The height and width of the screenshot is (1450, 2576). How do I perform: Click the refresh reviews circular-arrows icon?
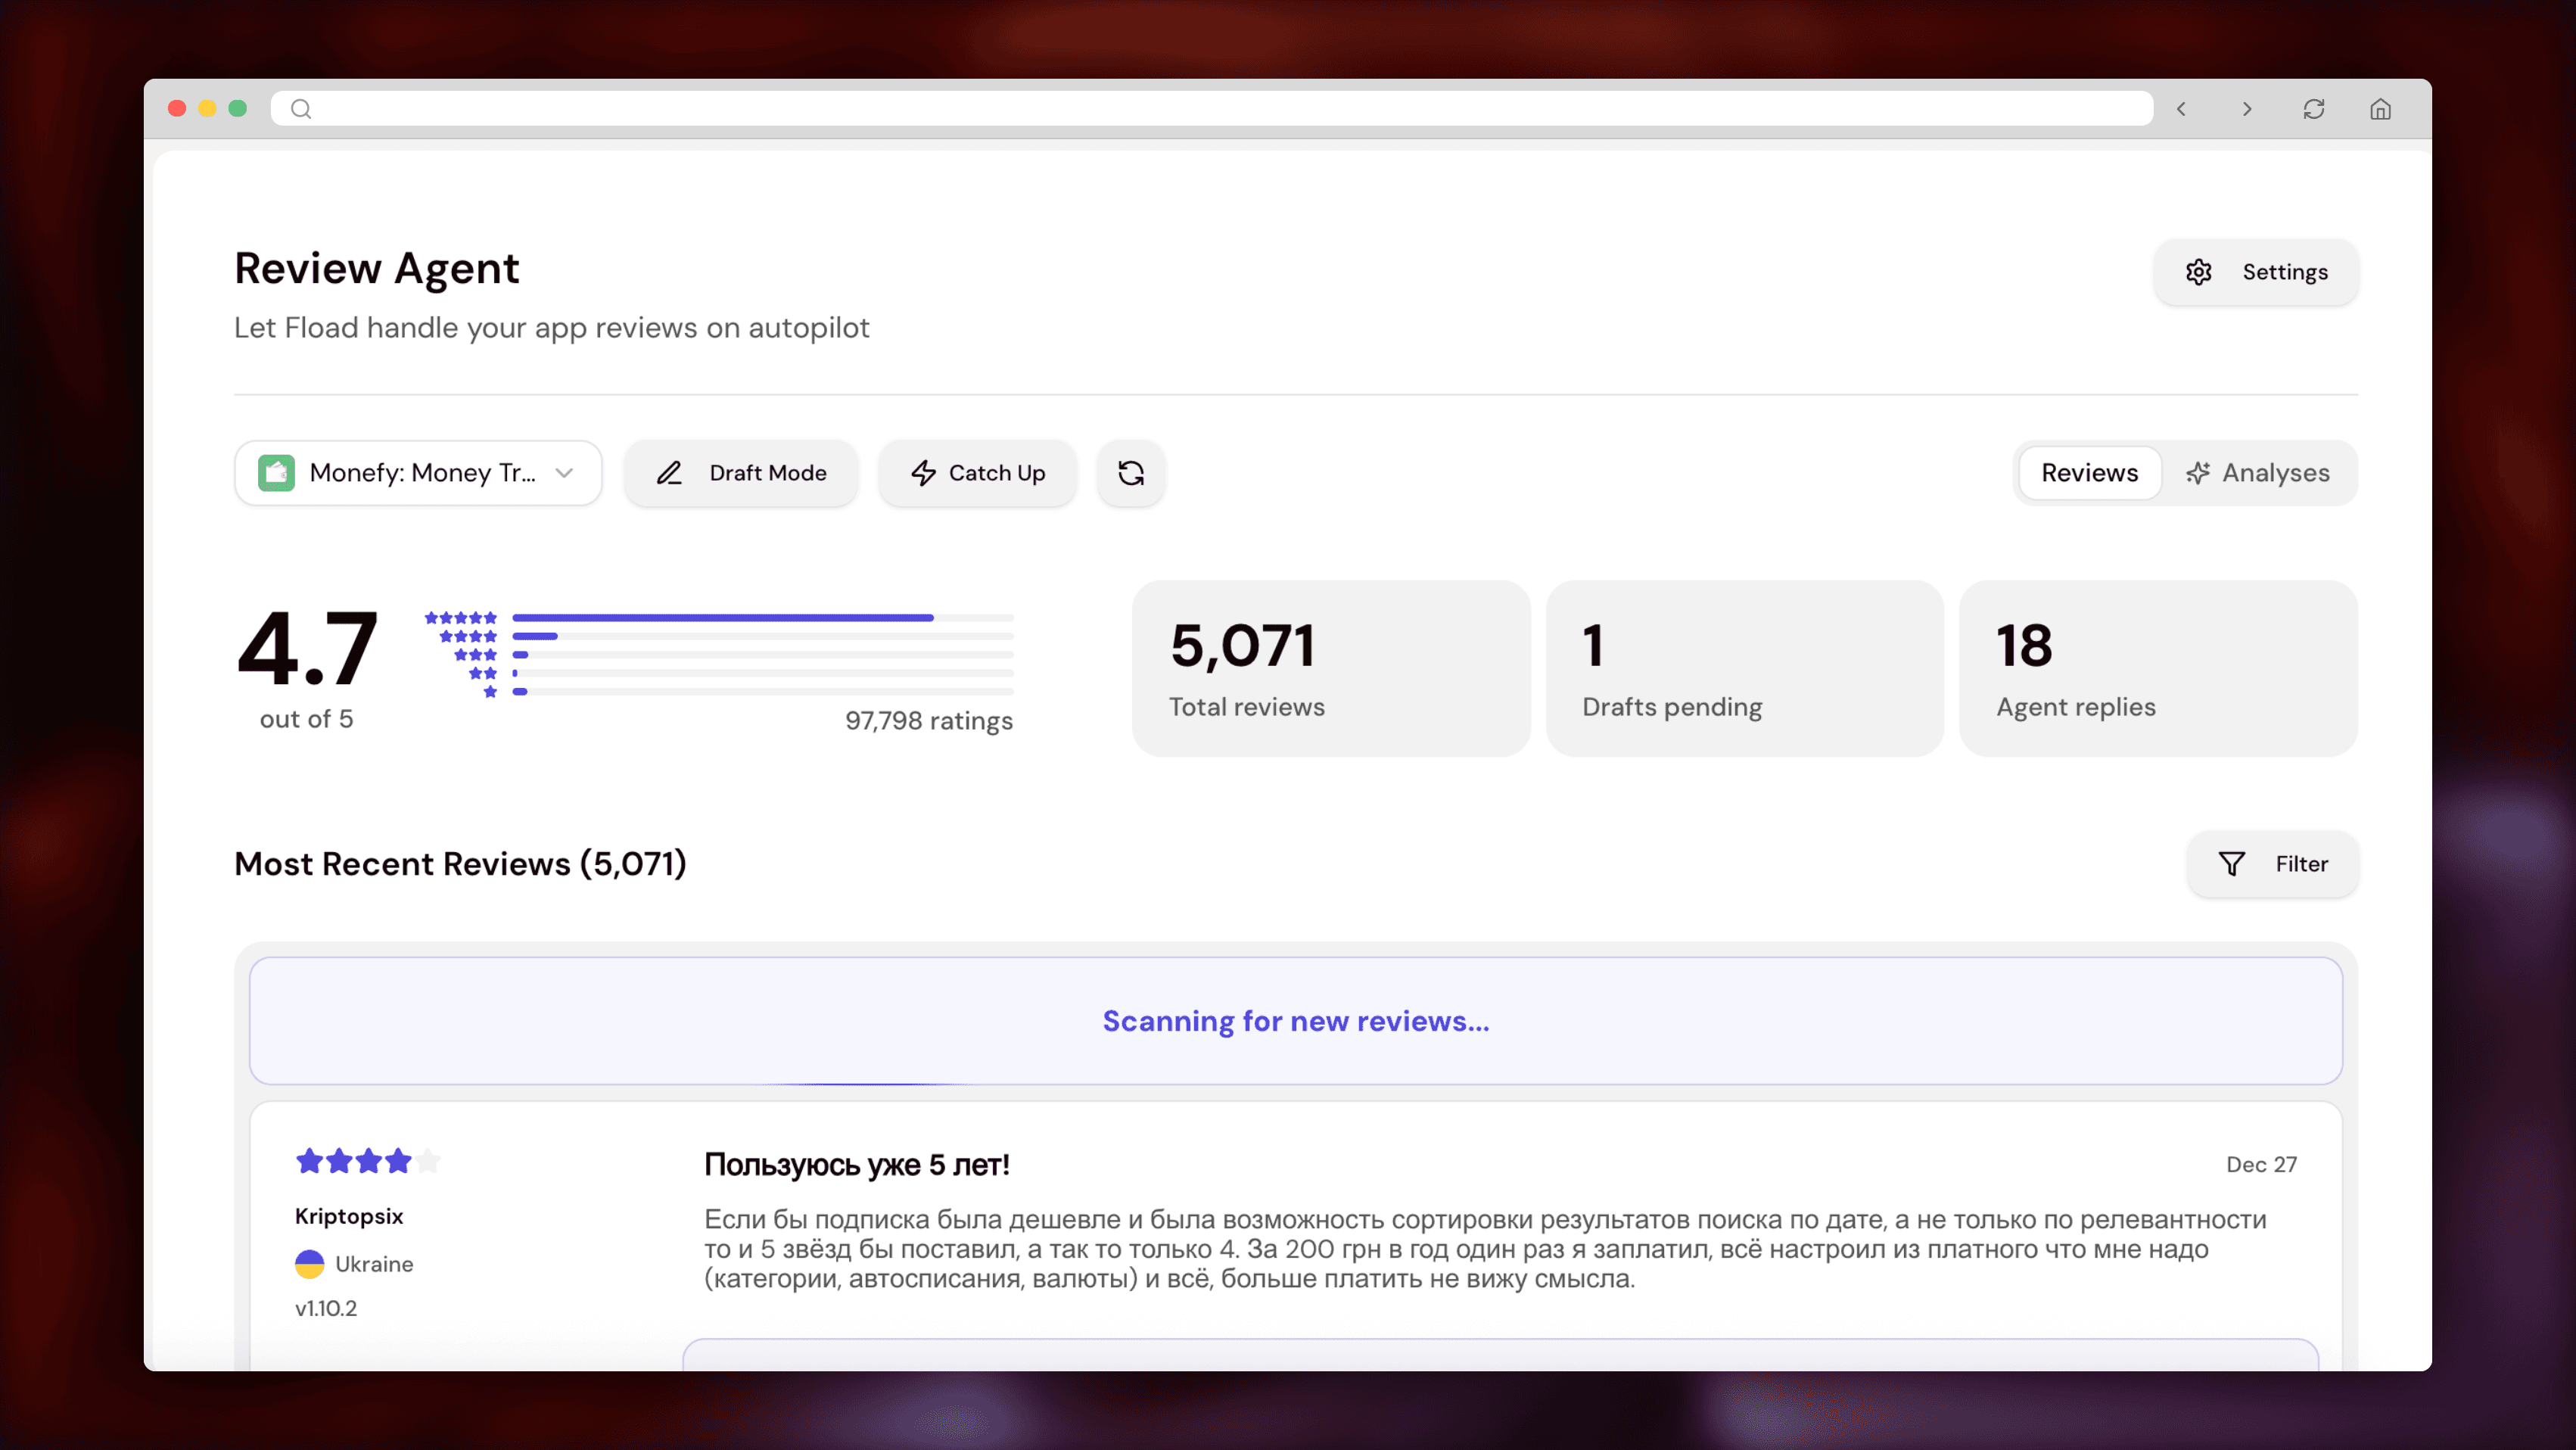coord(1131,473)
